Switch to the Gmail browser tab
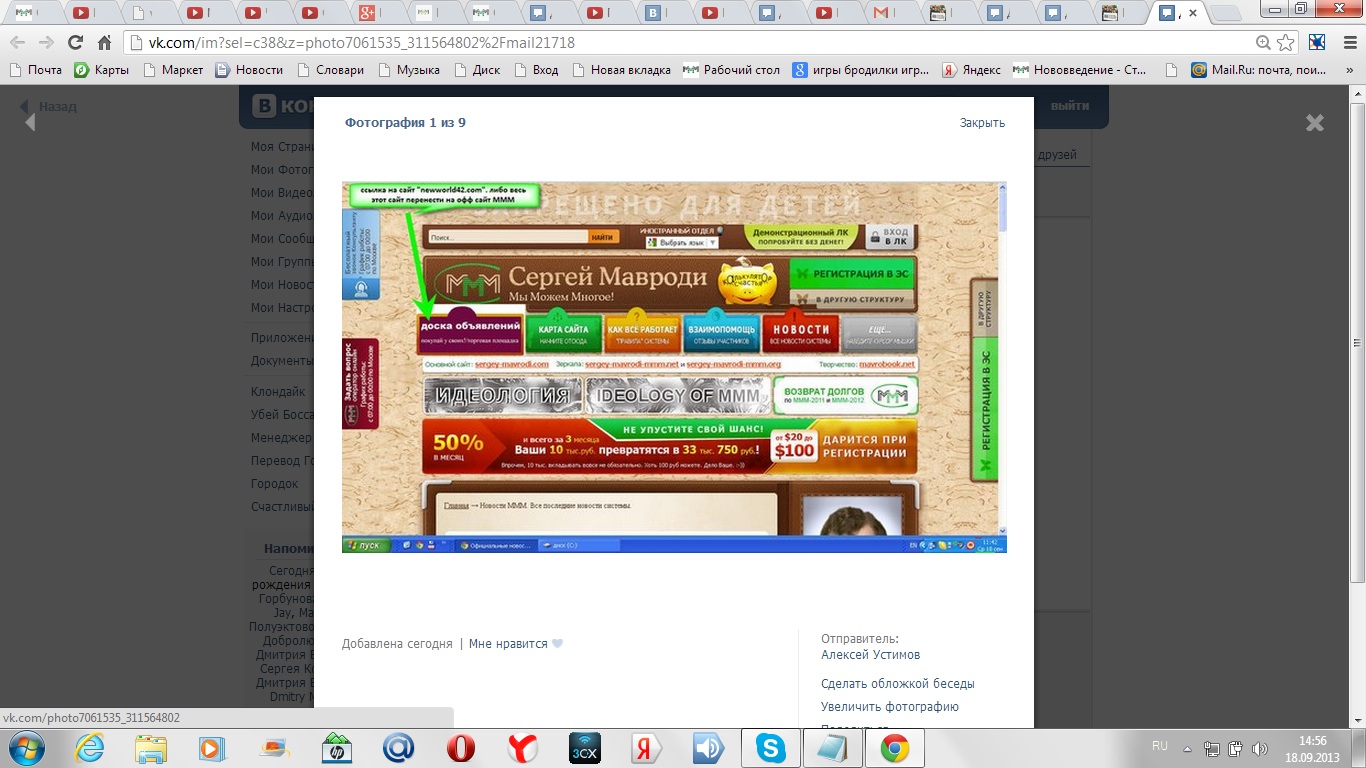1366x768 pixels. click(887, 13)
